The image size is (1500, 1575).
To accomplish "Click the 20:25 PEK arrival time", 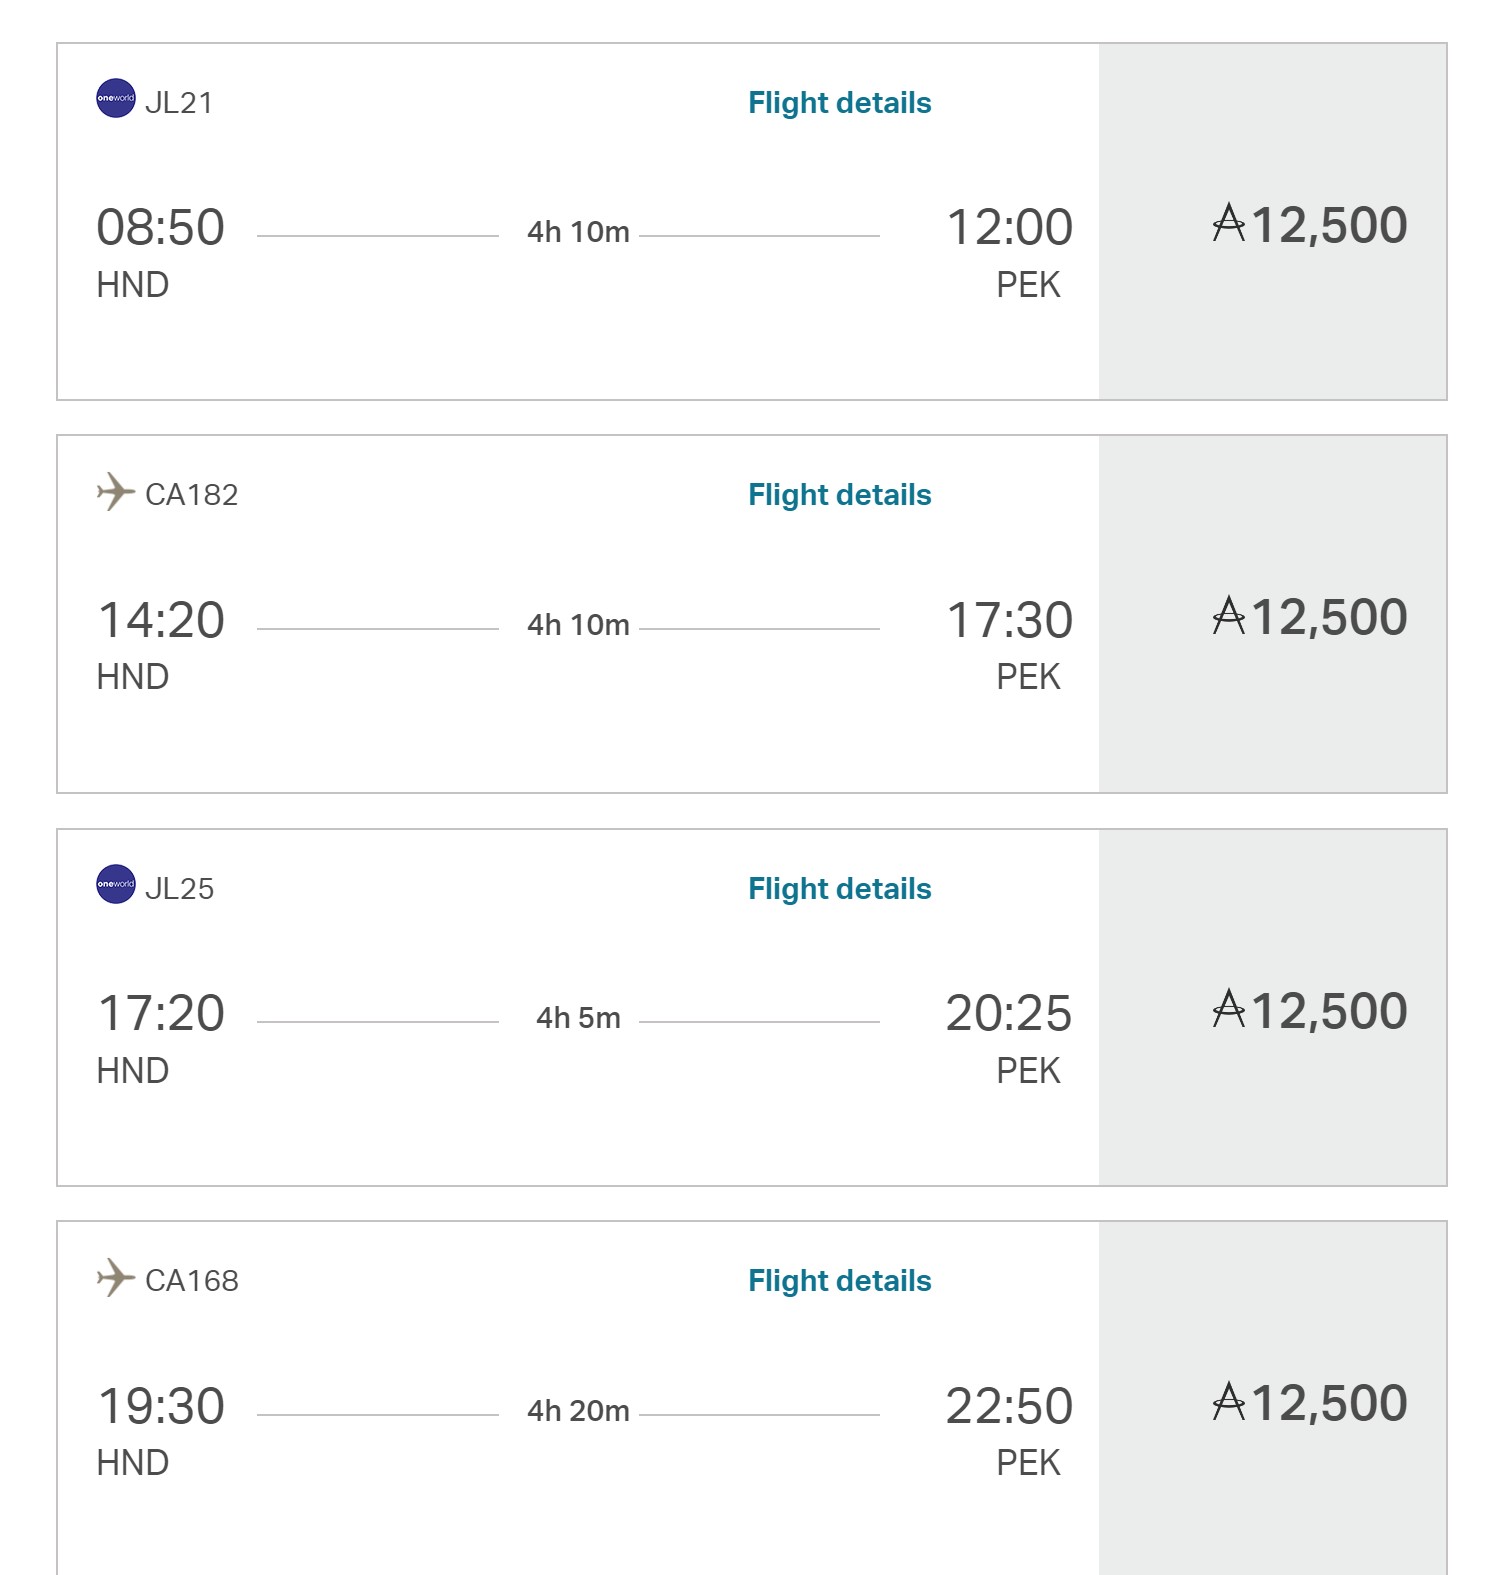I will pyautogui.click(x=1008, y=1014).
